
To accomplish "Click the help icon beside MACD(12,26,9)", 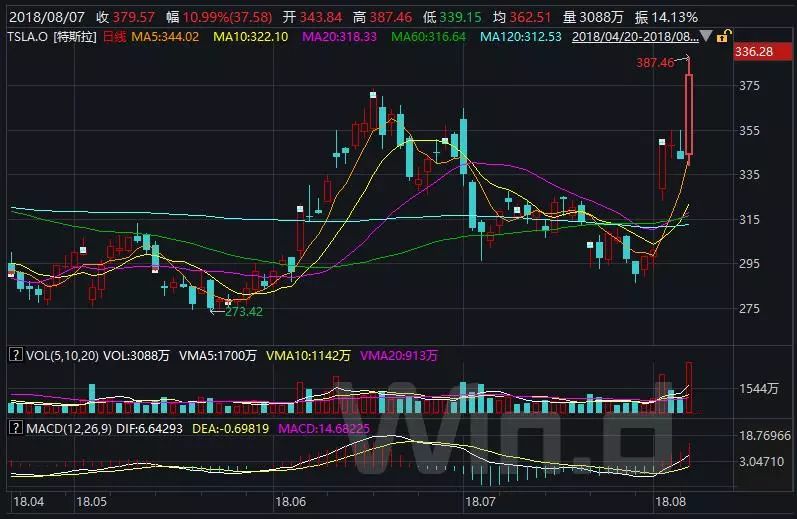I will 14,427.
